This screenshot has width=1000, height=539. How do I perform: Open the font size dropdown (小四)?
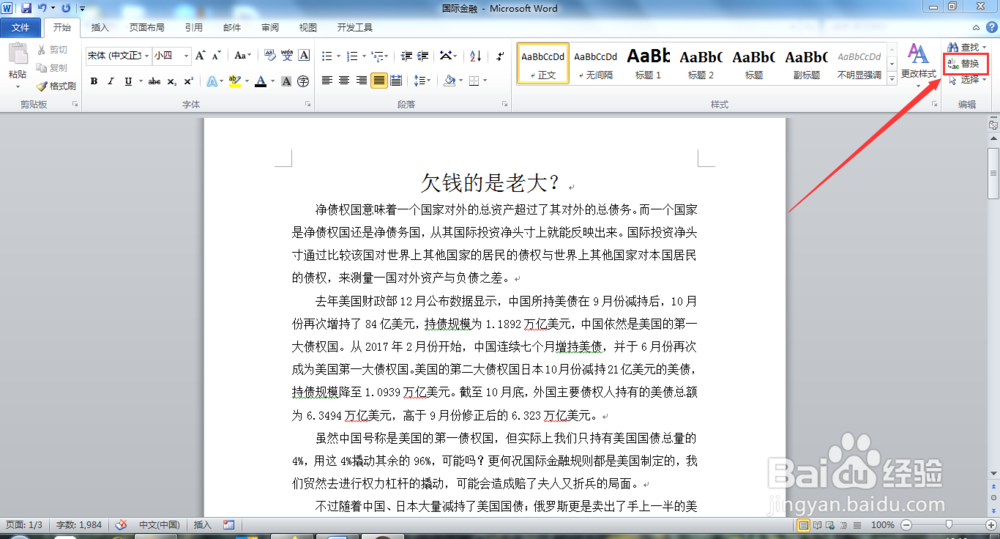click(x=186, y=55)
